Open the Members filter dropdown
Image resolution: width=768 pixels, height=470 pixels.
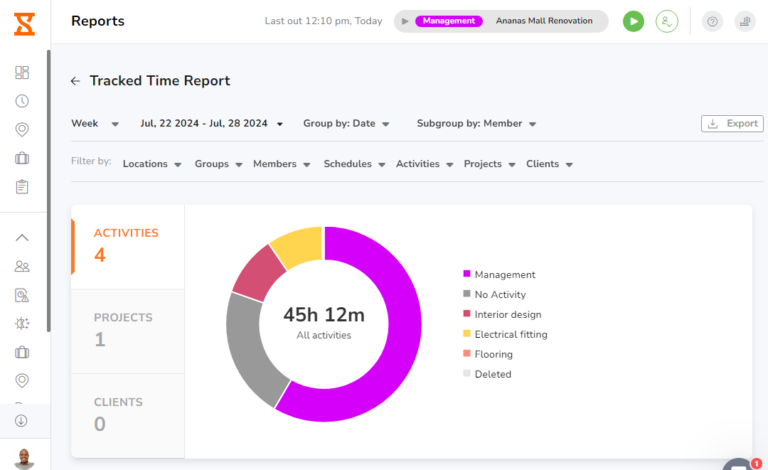pyautogui.click(x=281, y=164)
